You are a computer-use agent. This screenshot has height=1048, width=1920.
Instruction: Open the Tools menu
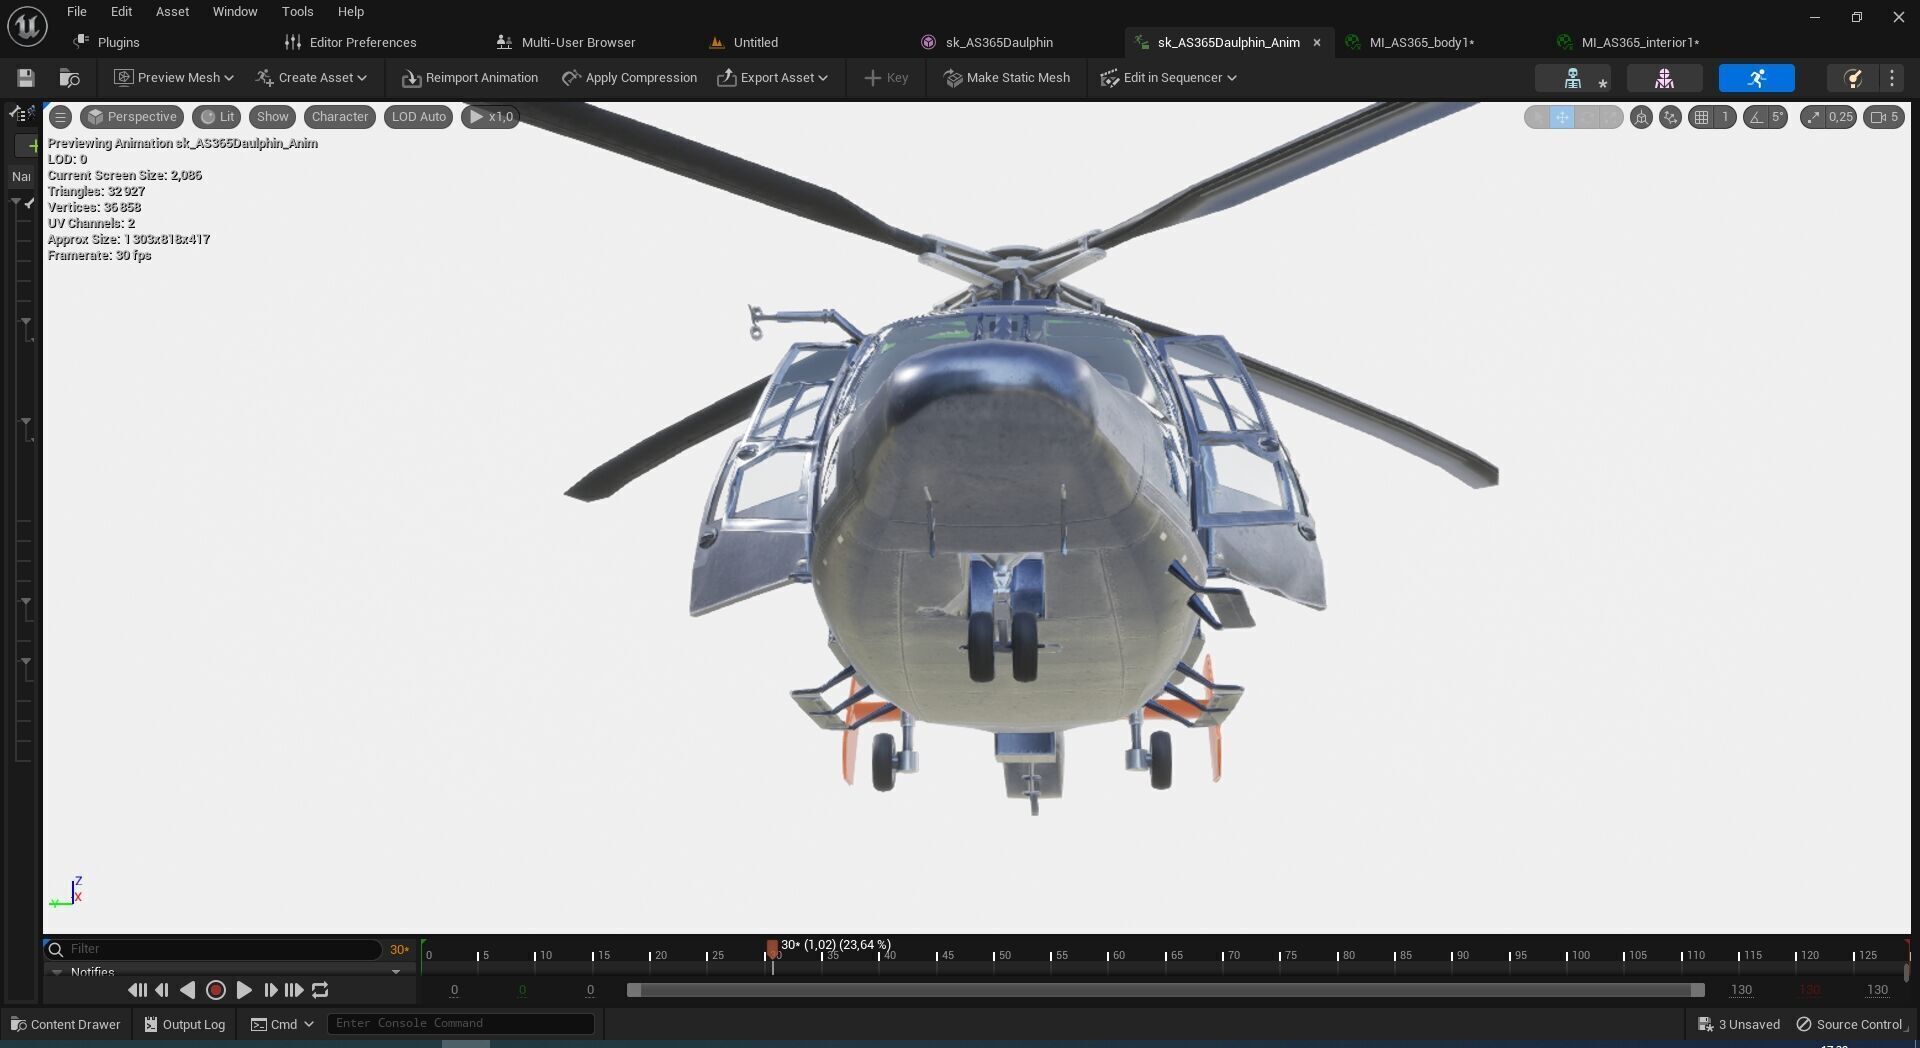click(x=298, y=12)
